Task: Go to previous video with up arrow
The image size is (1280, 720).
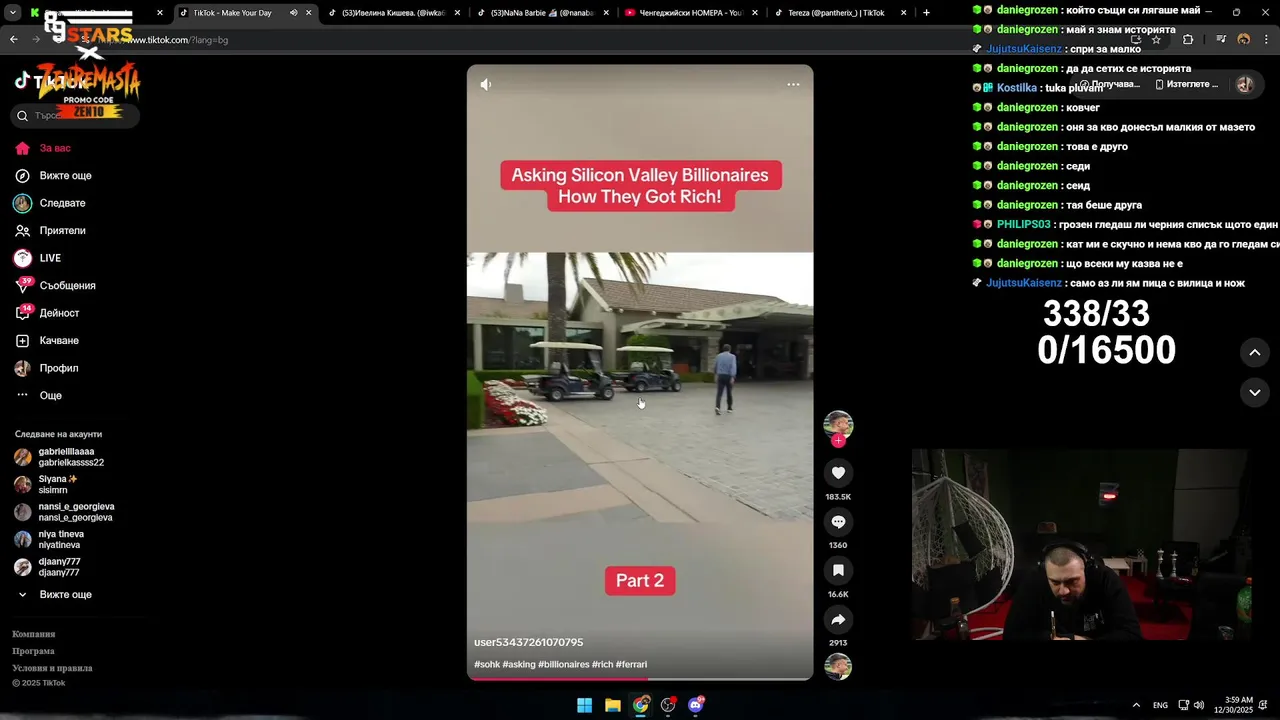Action: [1255, 352]
